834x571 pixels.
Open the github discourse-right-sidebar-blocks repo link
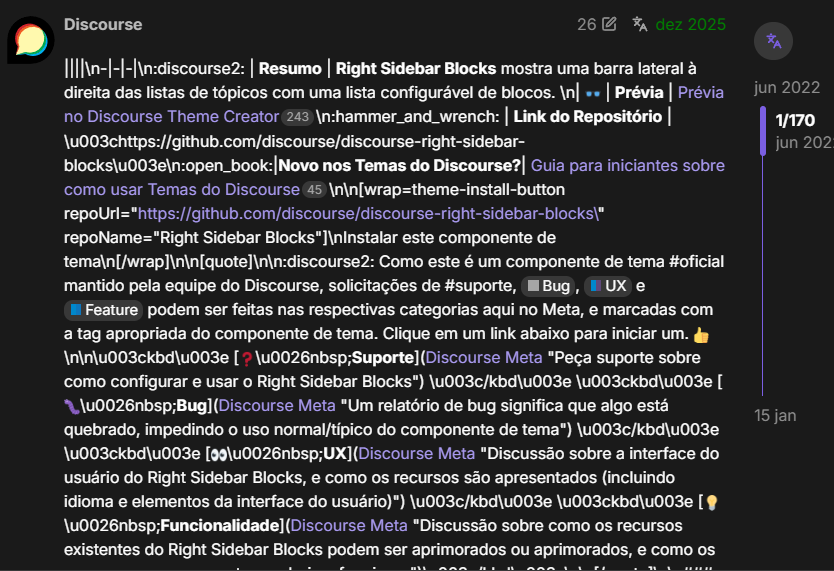coord(369,213)
